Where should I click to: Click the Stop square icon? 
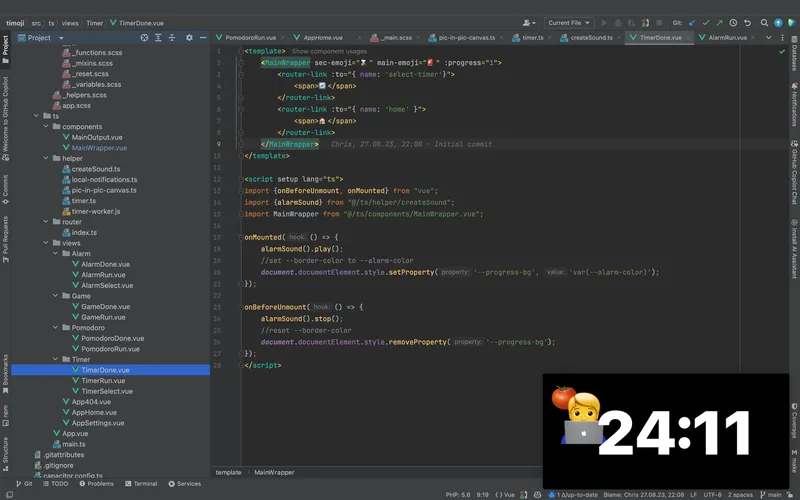(x=659, y=23)
